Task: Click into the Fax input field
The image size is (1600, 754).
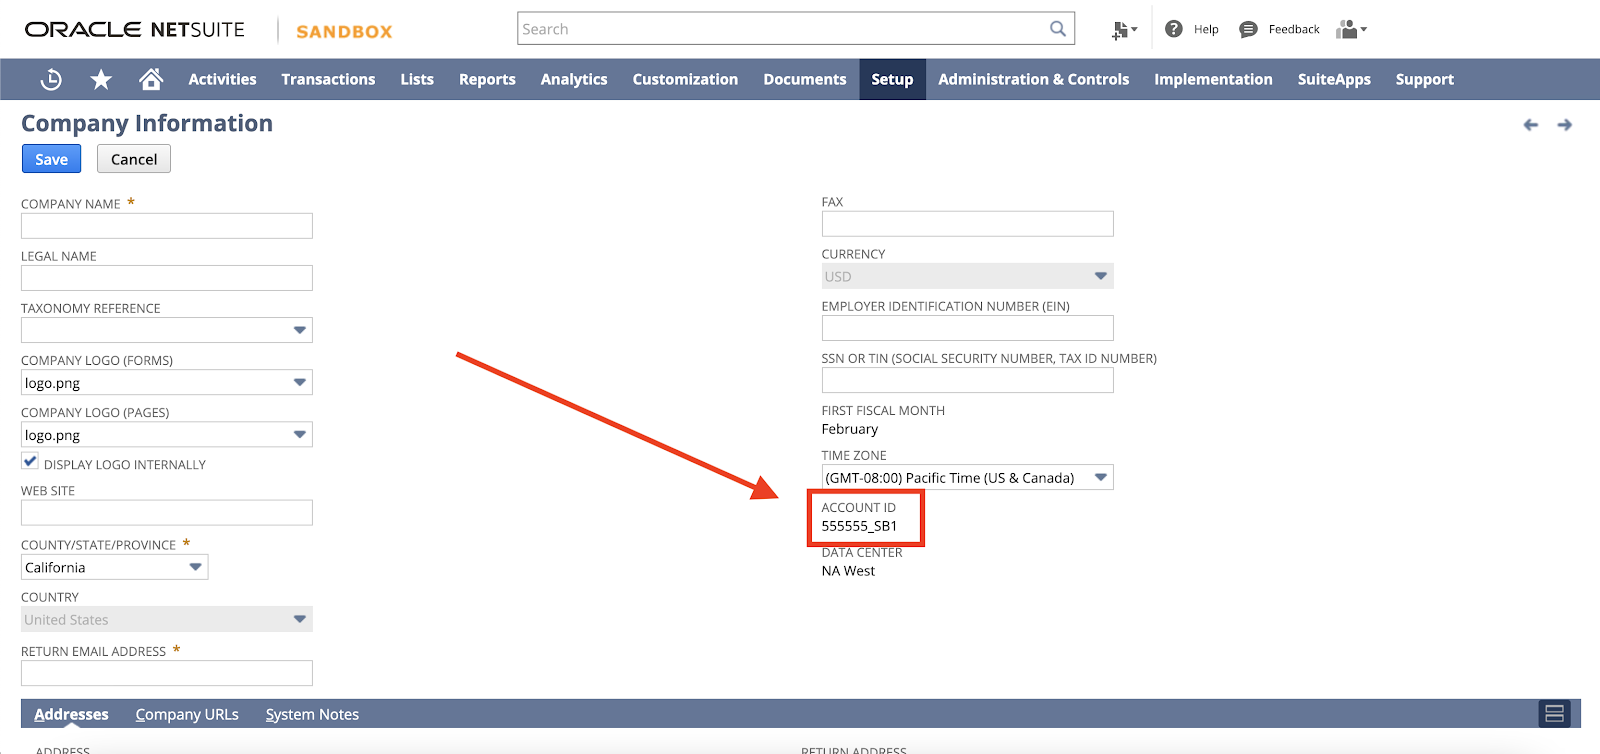Action: click(x=966, y=224)
